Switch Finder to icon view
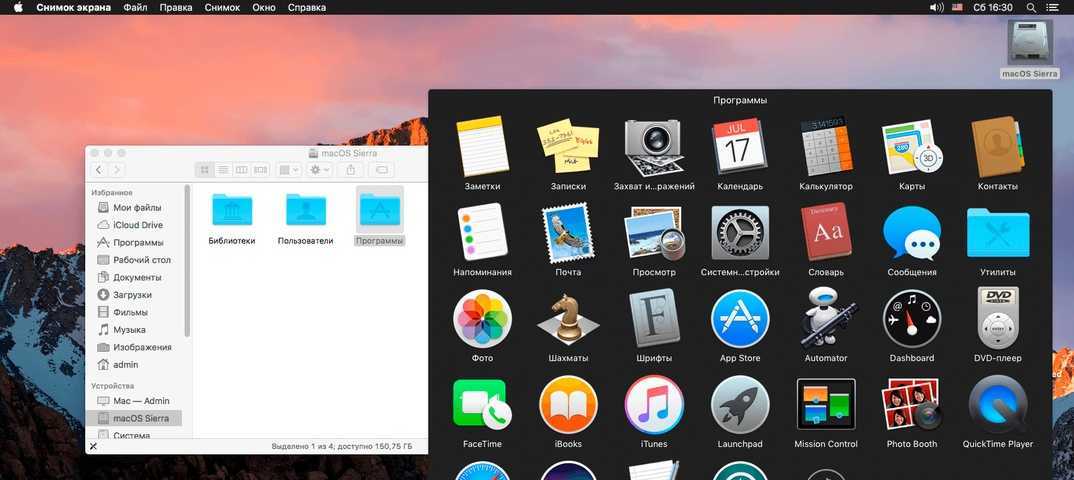This screenshot has width=1074, height=480. point(205,170)
